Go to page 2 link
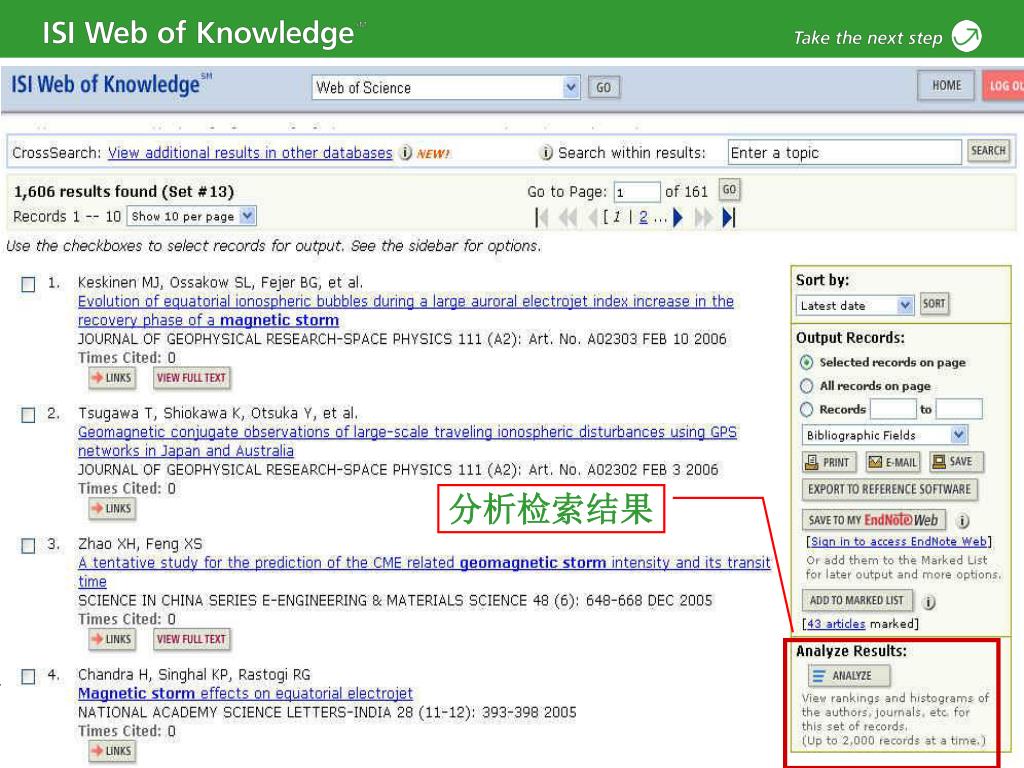 [643, 217]
